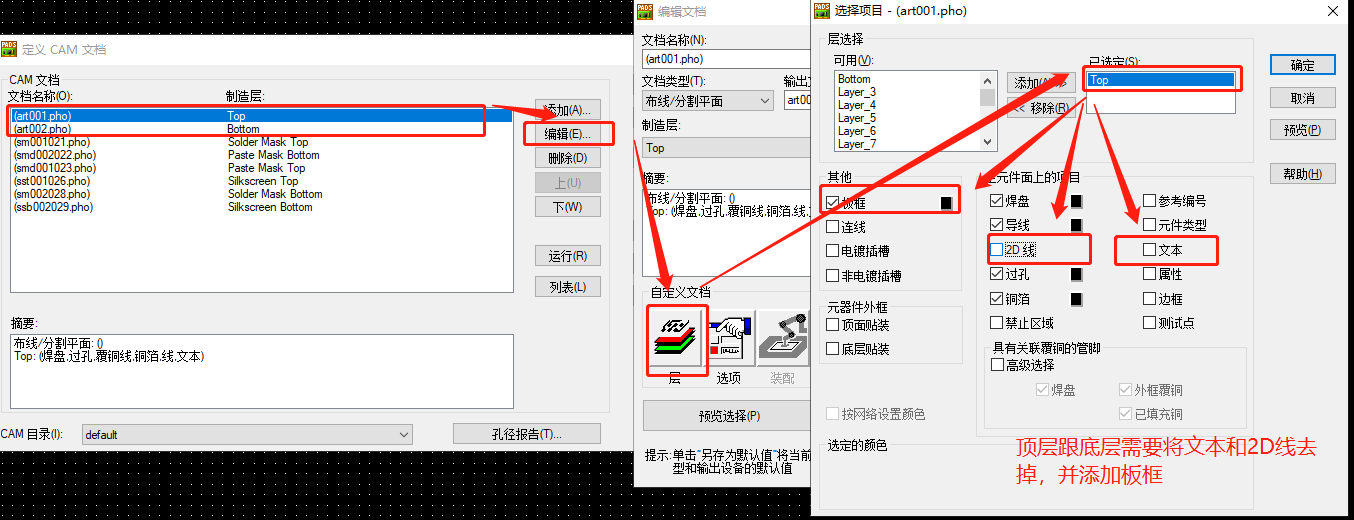Enable the 2D 线 checkbox
This screenshot has height=520, width=1354.
pyautogui.click(x=996, y=249)
